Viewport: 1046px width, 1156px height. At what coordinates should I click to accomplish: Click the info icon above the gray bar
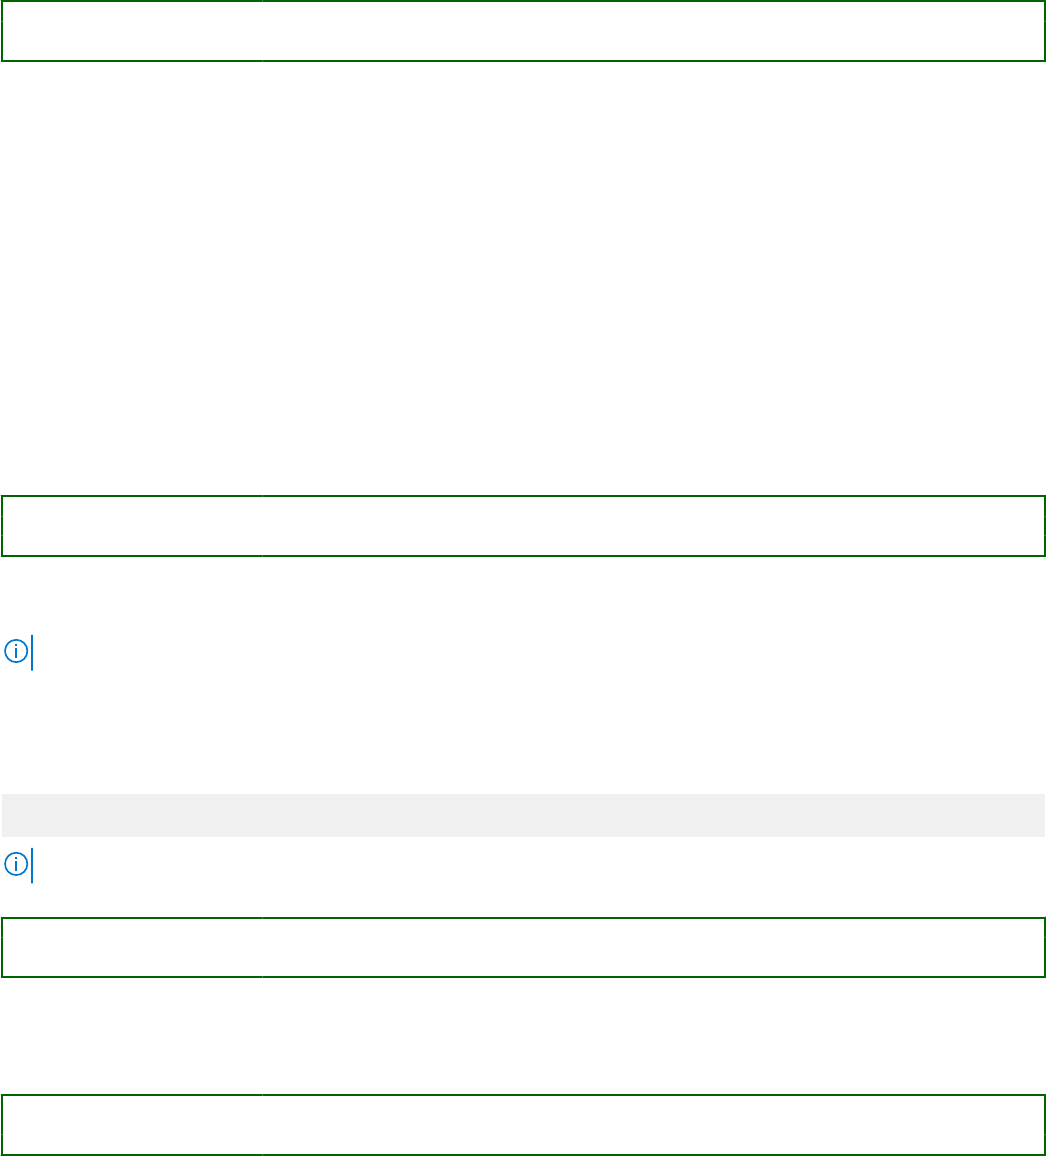(x=15, y=651)
